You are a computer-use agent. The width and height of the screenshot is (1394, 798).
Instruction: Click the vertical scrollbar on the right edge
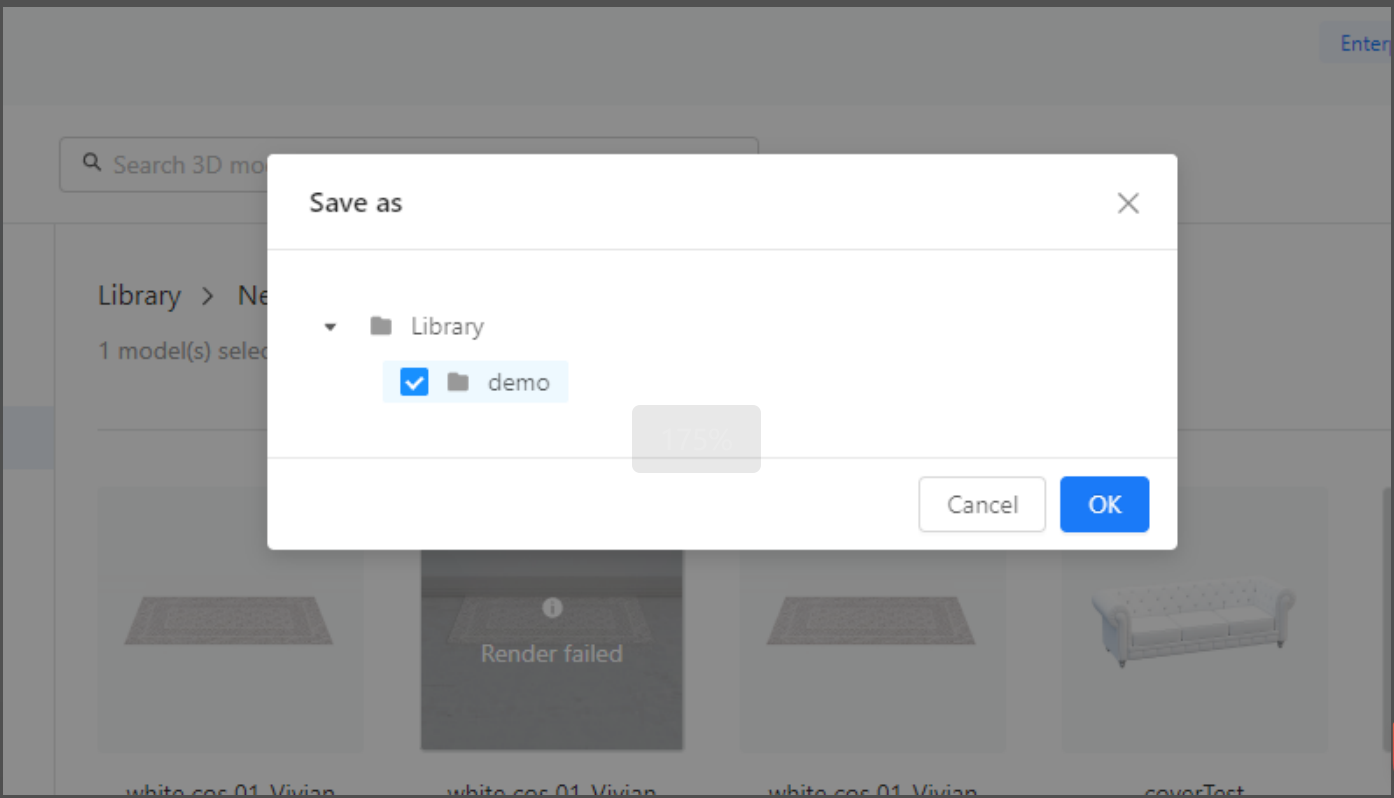(1387, 620)
